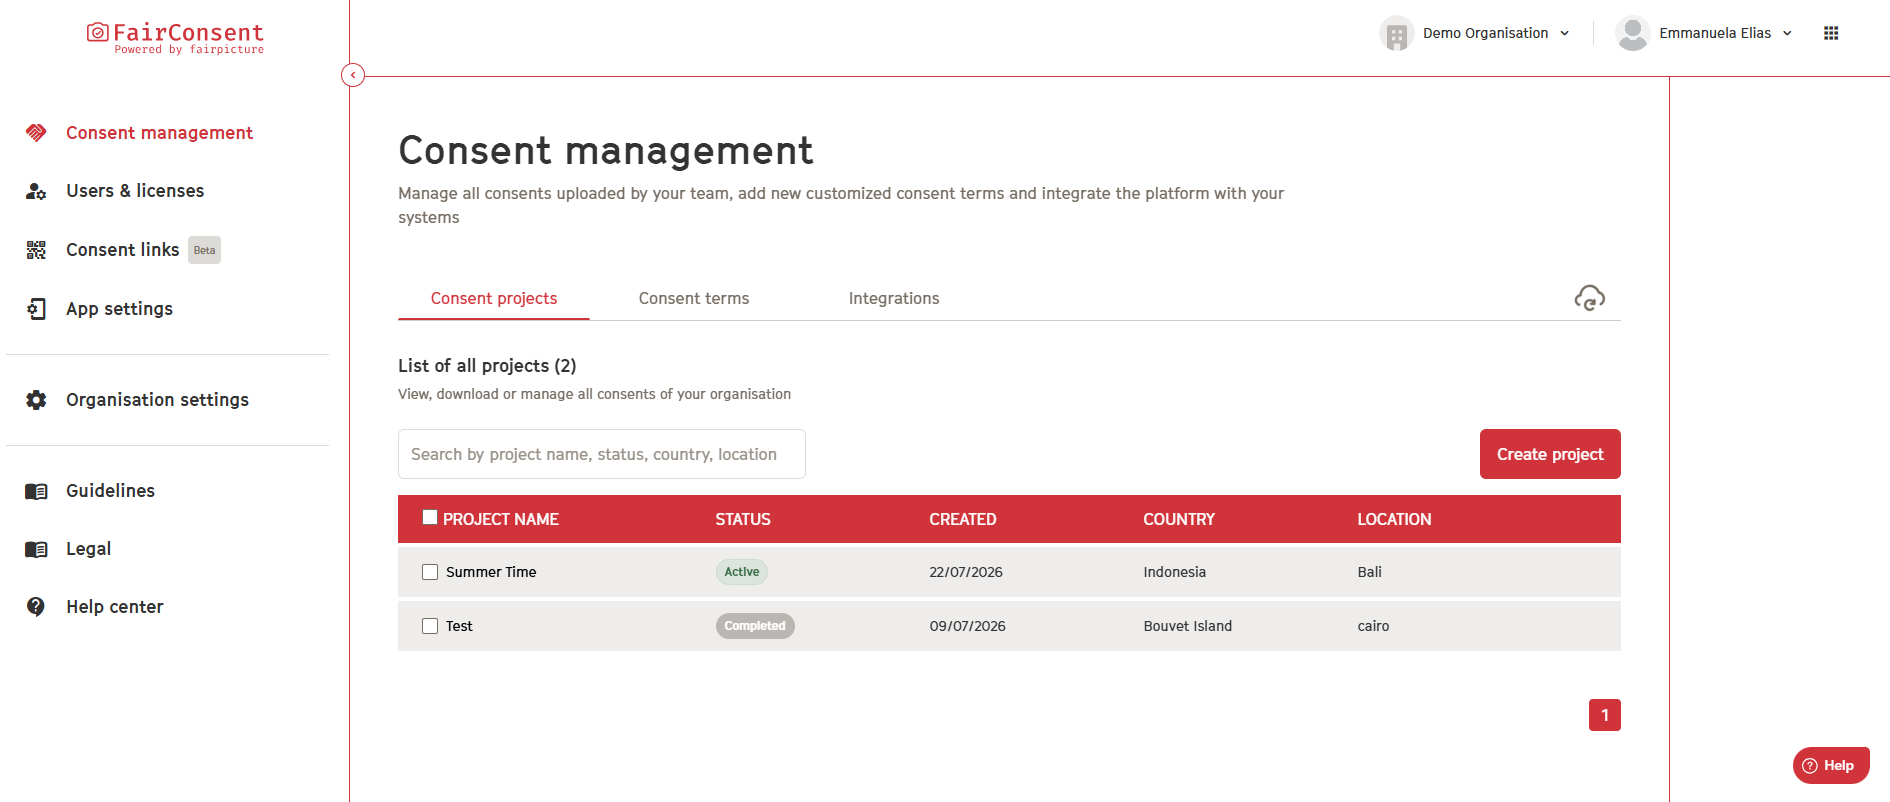This screenshot has height=802, width=1890.
Task: Click the FairConsent logo
Action: point(175,38)
